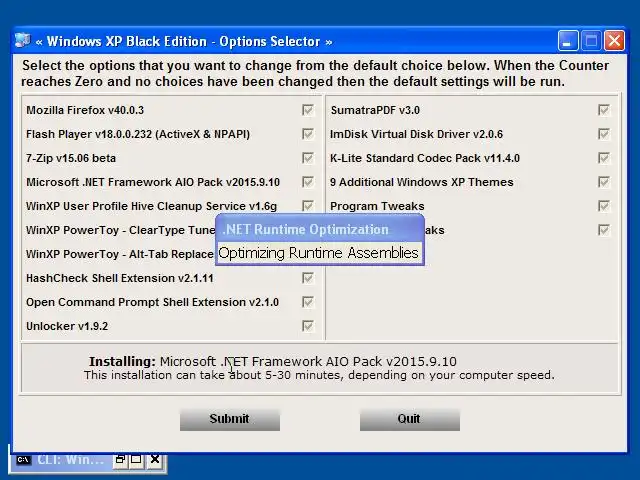
Task: Click the .NET Runtime Optimization popup title
Action: 306,229
